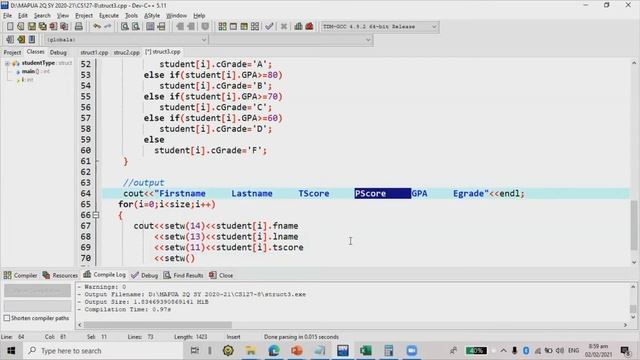Click the Replace toolbar icon

pos(136,27)
